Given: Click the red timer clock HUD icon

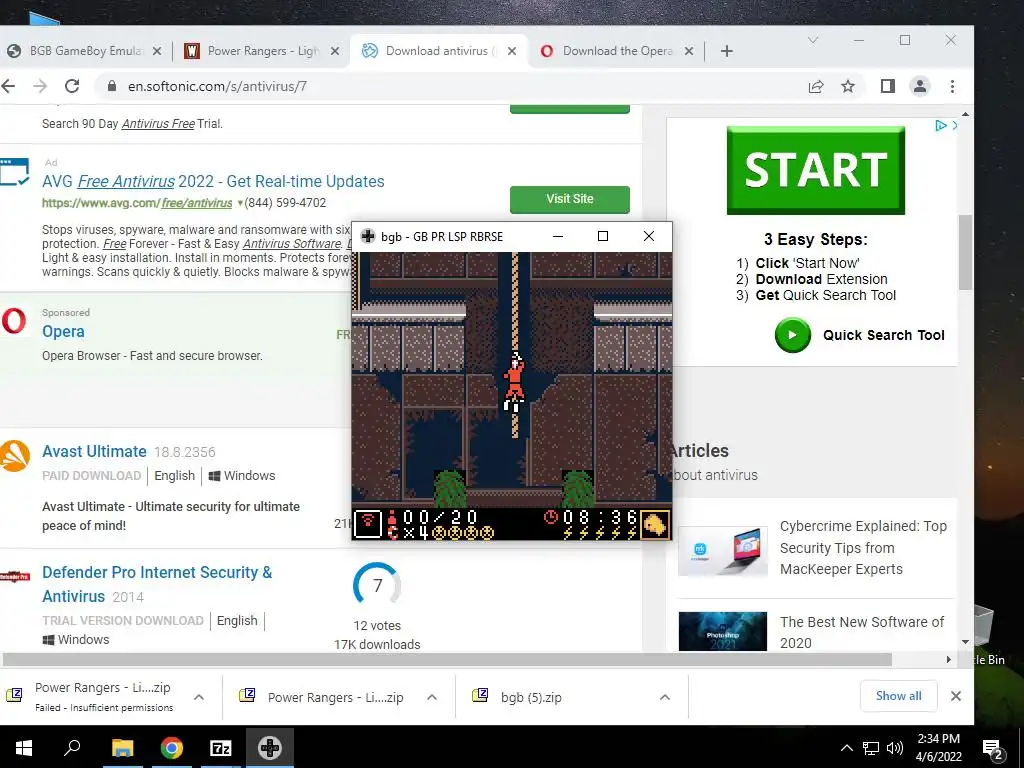Looking at the screenshot, I should click(551, 517).
